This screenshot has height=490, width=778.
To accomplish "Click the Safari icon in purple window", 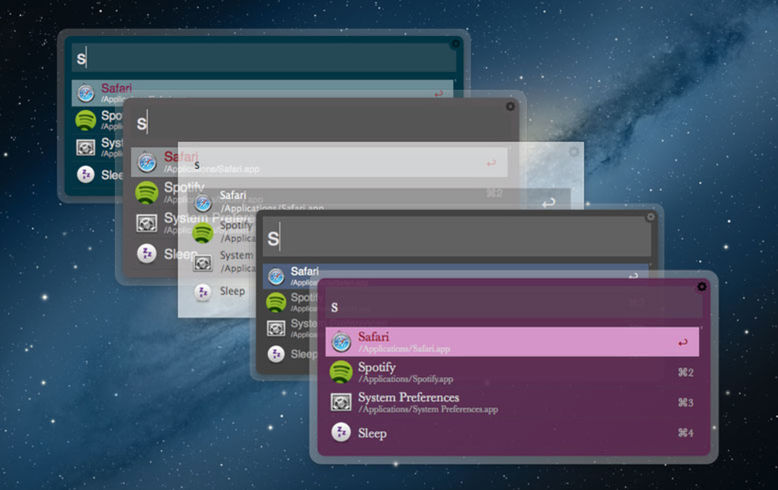I will point(341,342).
